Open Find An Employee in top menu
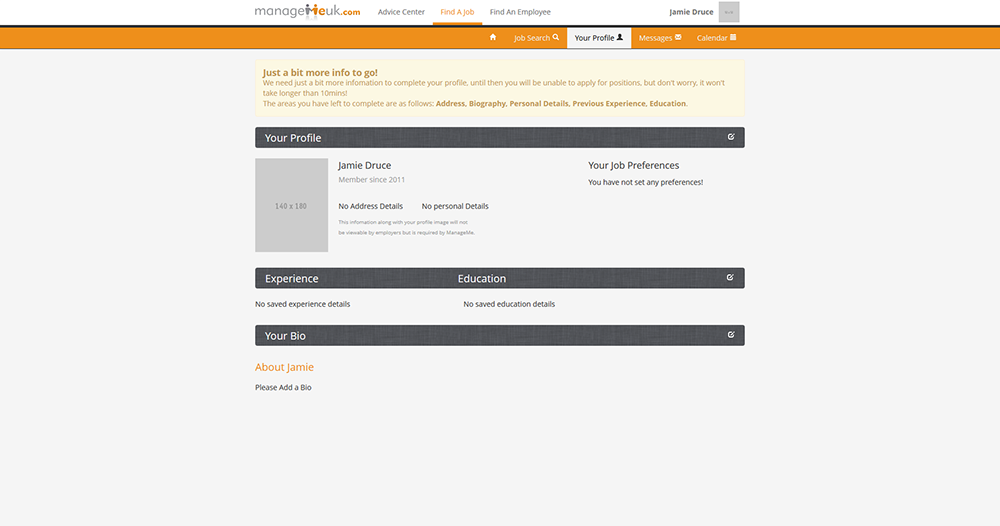 pos(520,12)
